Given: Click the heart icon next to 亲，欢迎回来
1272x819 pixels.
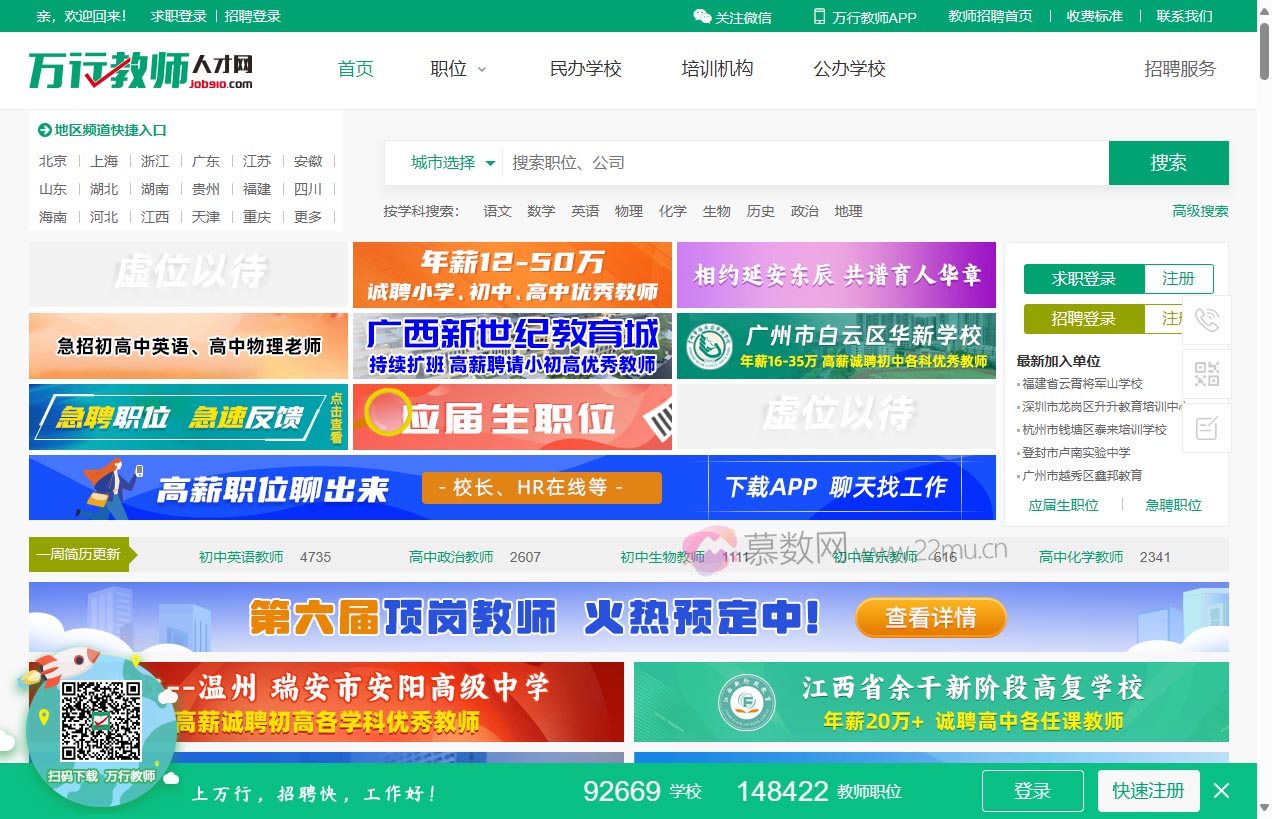Looking at the screenshot, I should (27, 17).
